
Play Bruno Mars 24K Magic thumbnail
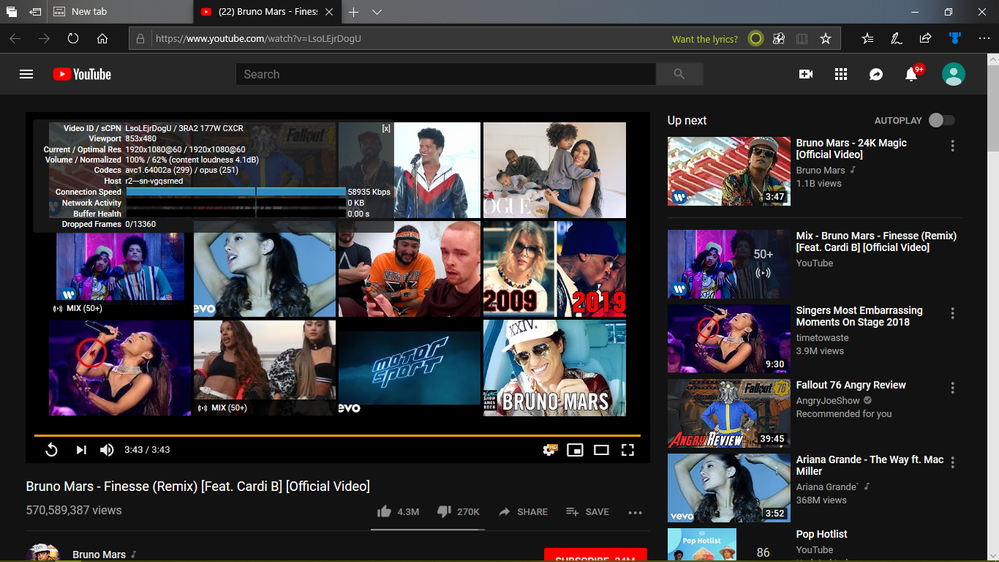pos(729,171)
